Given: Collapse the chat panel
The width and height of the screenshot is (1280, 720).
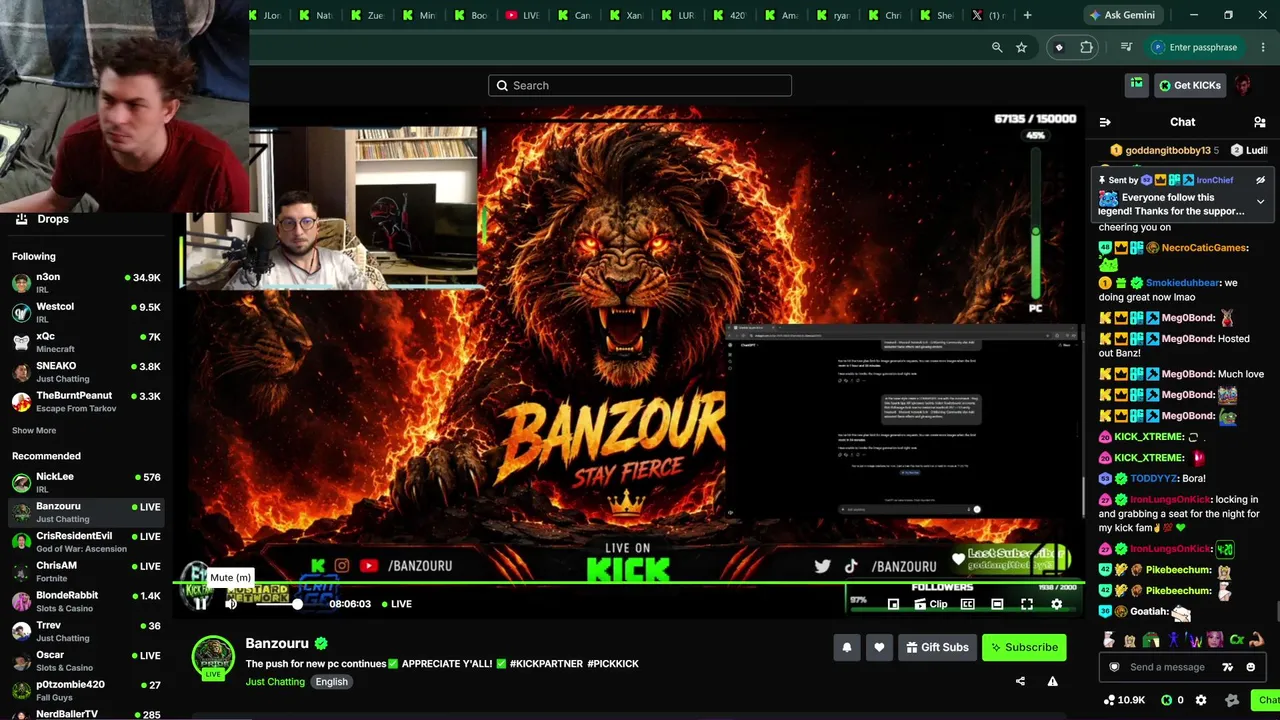Looking at the screenshot, I should tap(1105, 122).
